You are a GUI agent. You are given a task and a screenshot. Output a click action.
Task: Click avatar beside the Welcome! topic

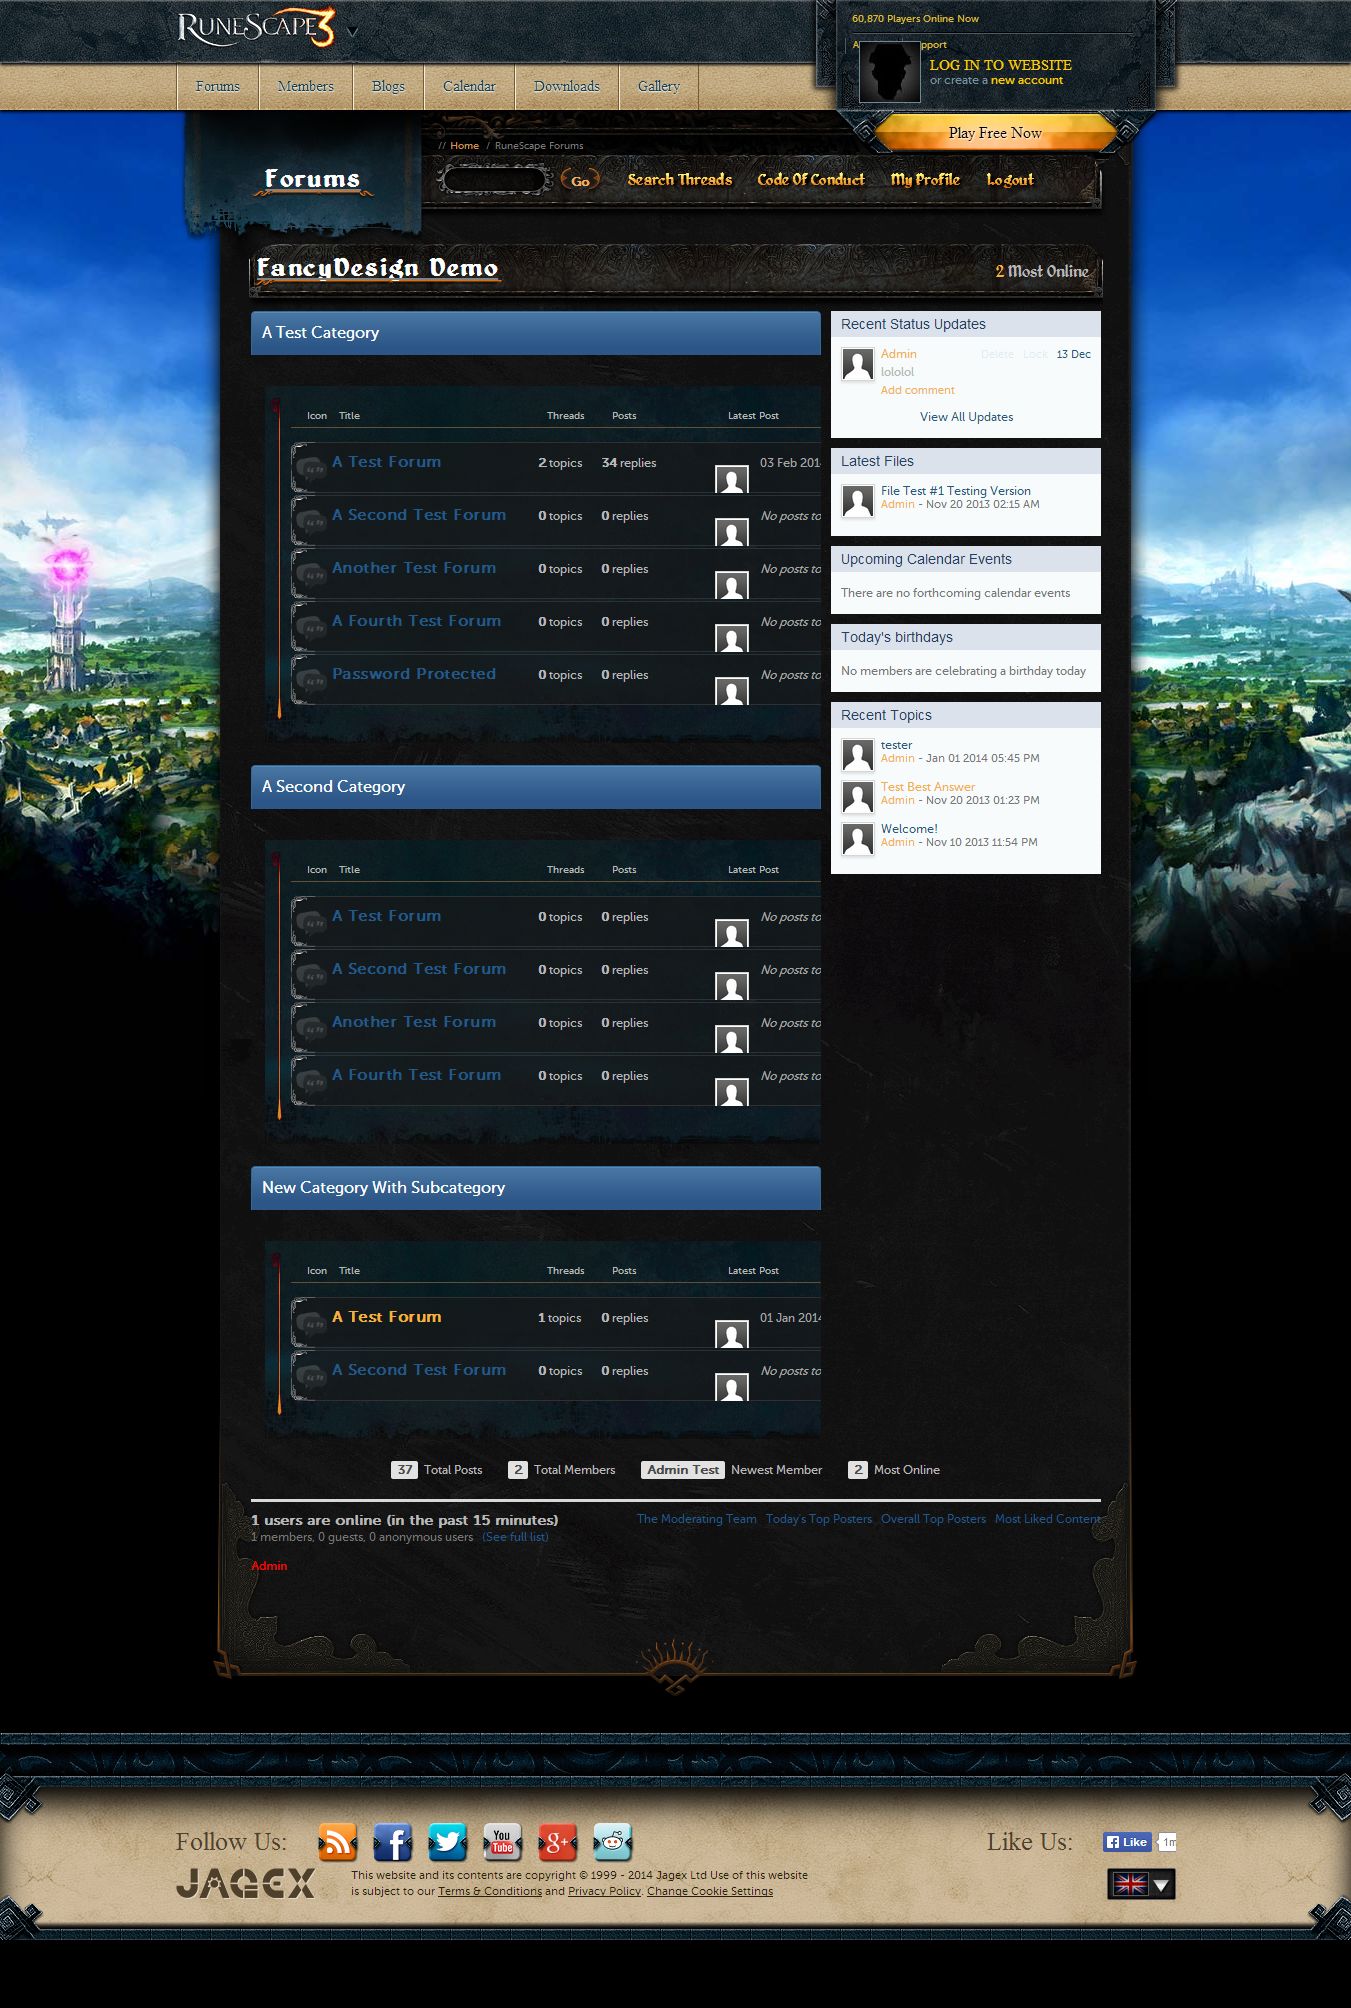(857, 839)
